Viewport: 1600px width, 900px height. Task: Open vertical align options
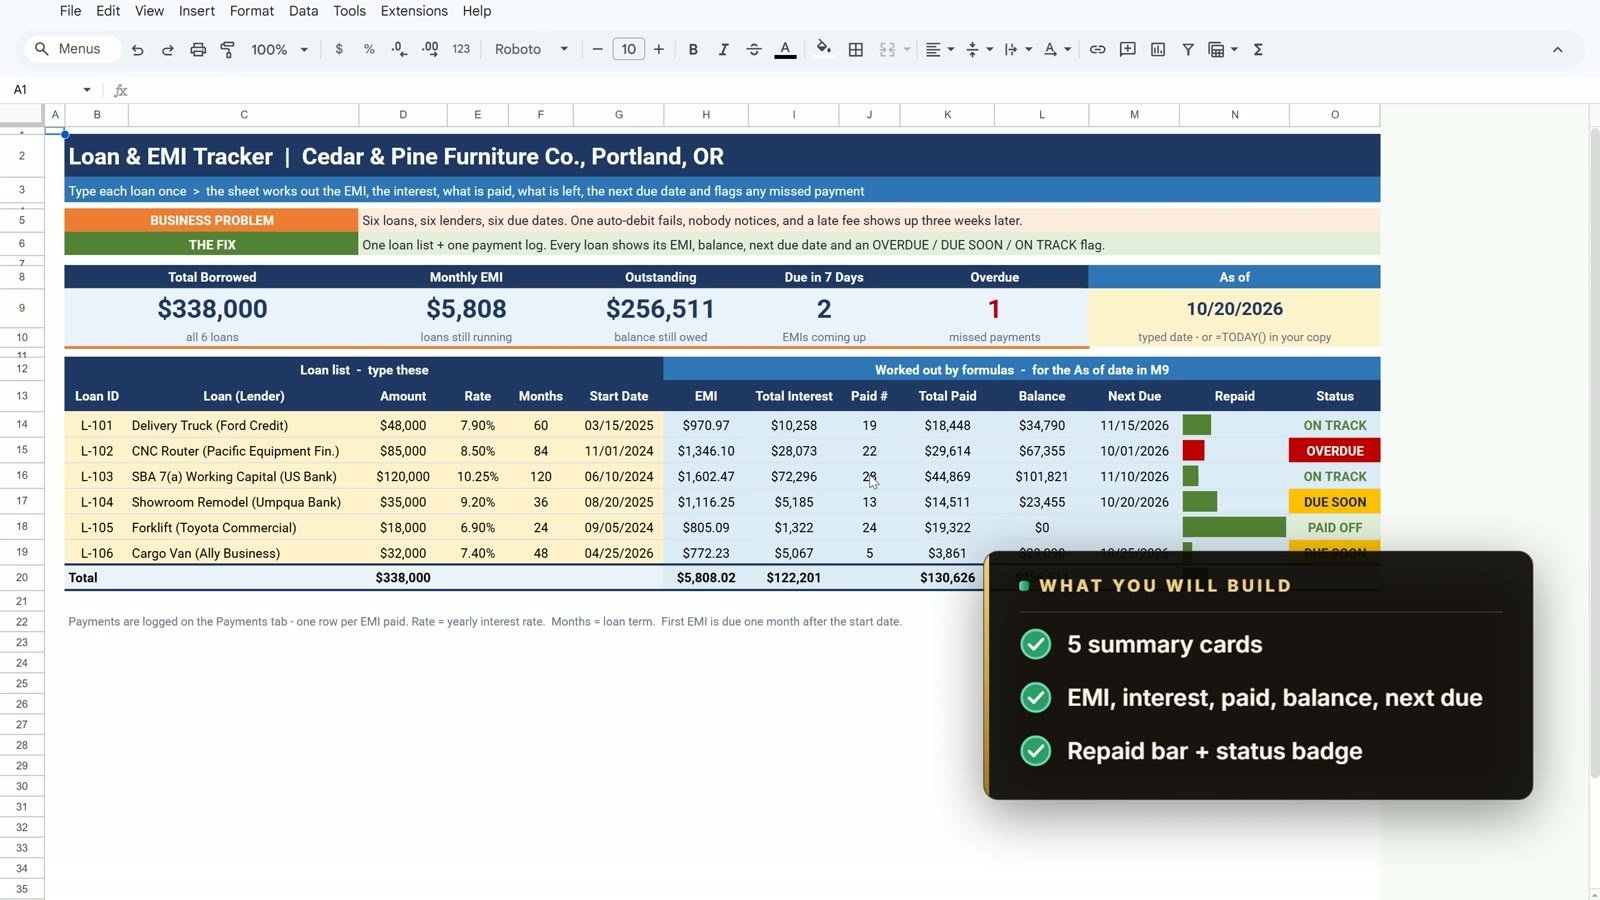979,49
